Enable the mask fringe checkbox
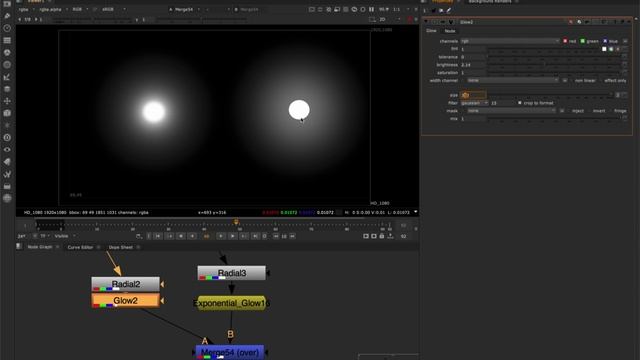The height and width of the screenshot is (360, 640). [611, 111]
